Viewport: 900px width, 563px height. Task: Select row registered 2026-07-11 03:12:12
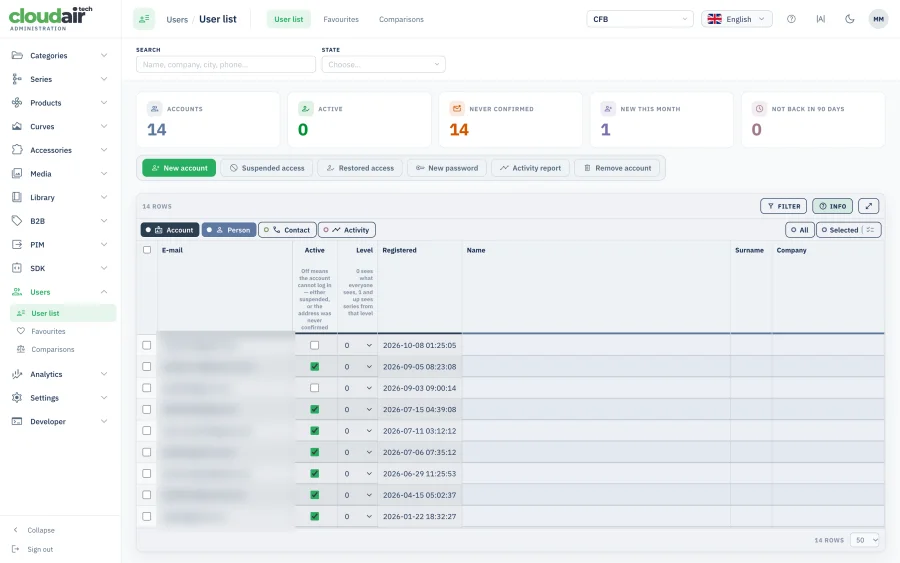click(x=147, y=431)
